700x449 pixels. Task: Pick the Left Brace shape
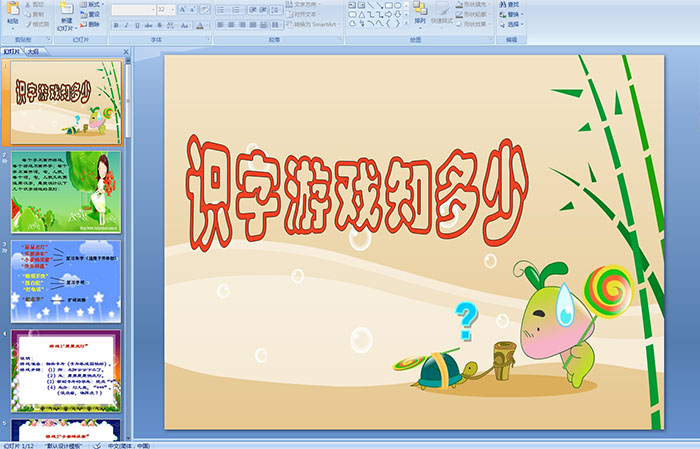(x=388, y=23)
